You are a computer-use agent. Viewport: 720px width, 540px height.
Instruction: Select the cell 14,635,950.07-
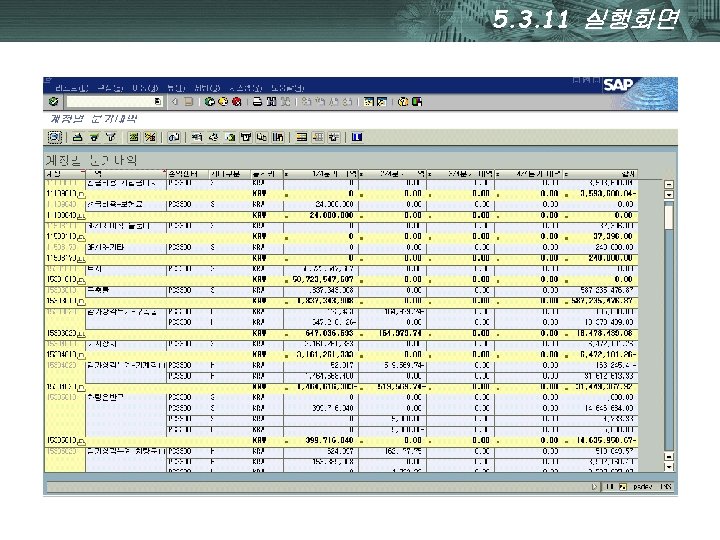tap(600, 440)
